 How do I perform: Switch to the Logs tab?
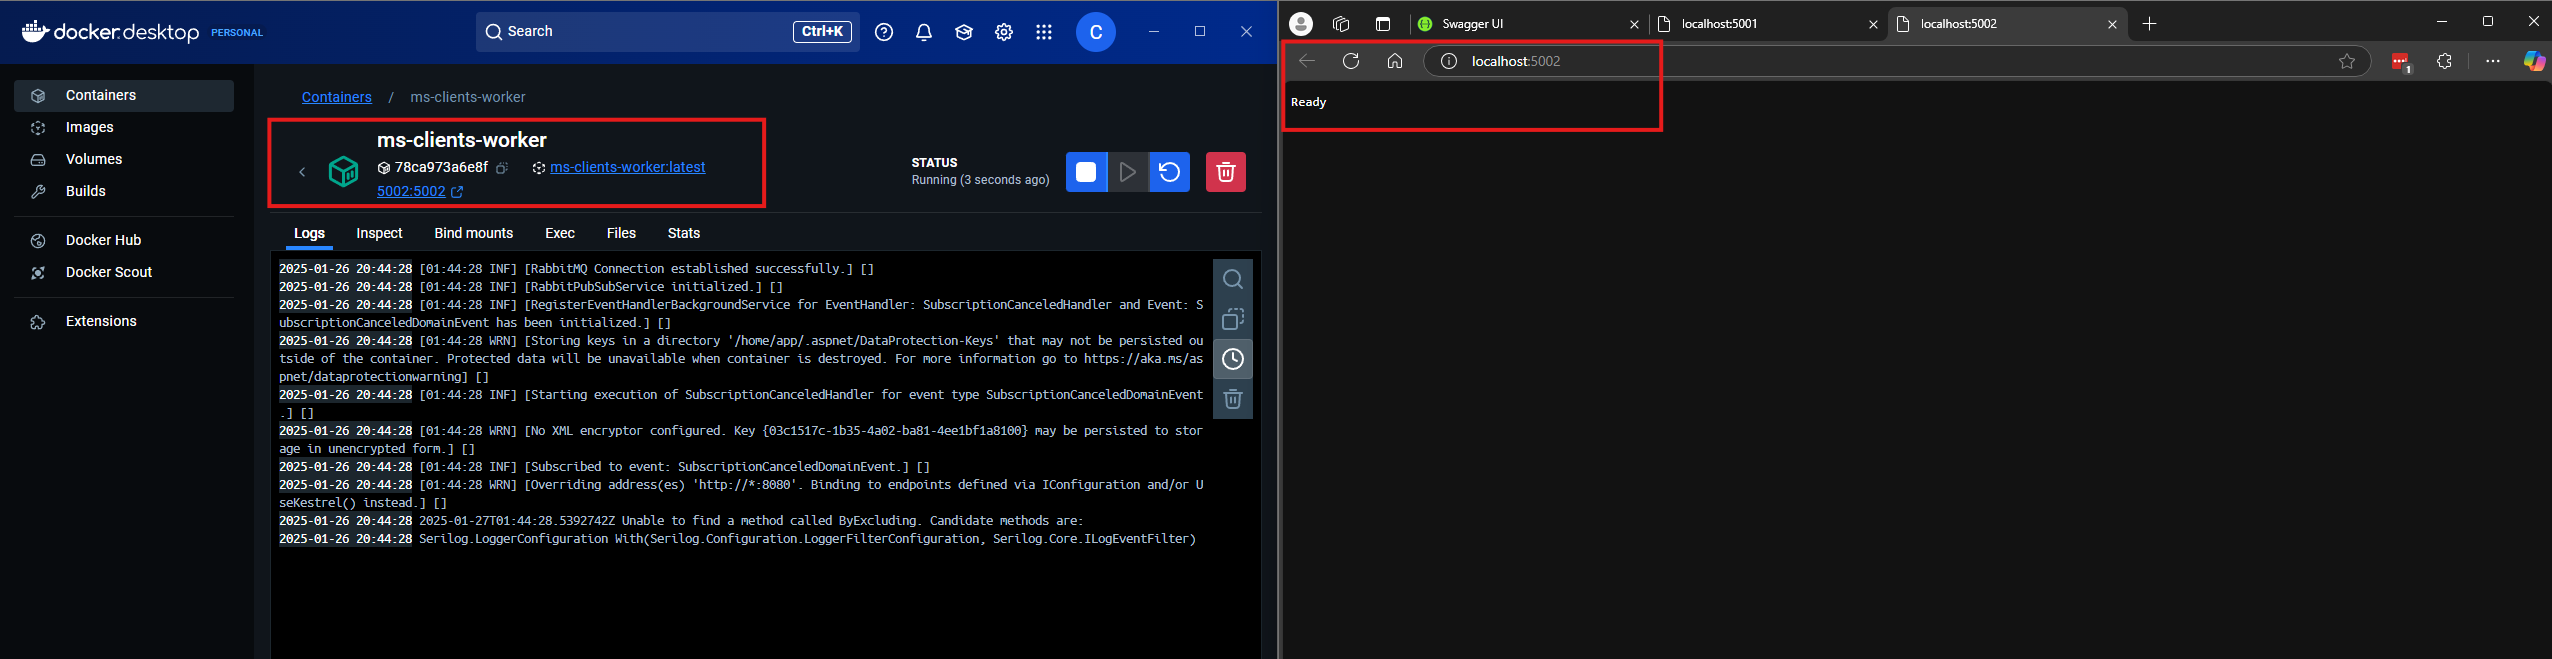pos(309,233)
